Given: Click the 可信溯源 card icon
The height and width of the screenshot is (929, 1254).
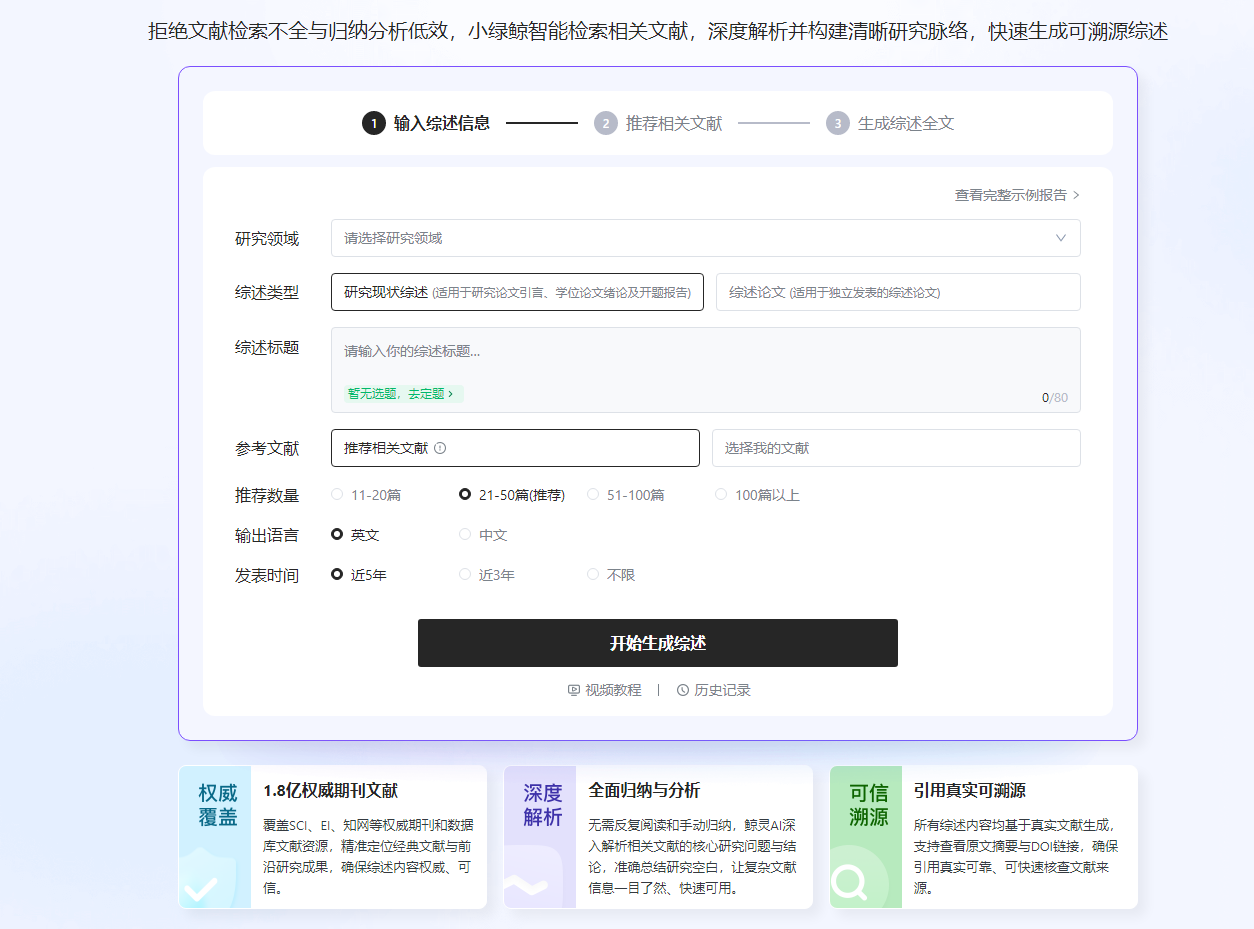Looking at the screenshot, I should 866,837.
